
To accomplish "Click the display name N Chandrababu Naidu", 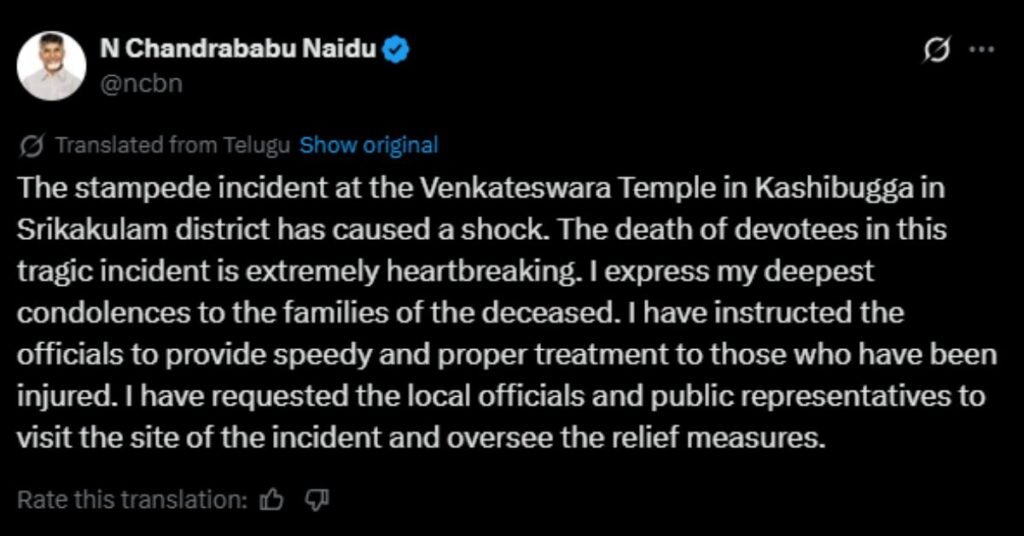I will [x=238, y=49].
